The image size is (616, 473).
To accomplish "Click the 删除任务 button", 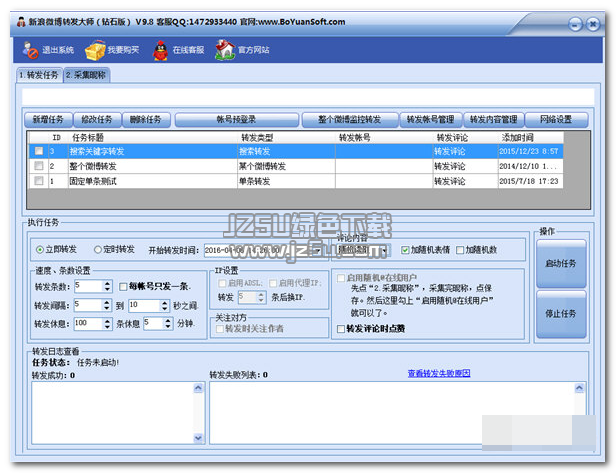I will (x=146, y=119).
